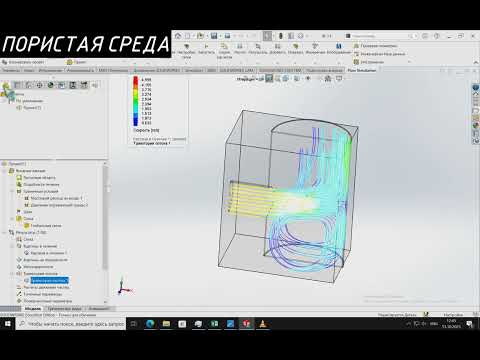Click the Display (Отображение) ribbon icon
The image size is (480, 360).
tap(339, 49)
